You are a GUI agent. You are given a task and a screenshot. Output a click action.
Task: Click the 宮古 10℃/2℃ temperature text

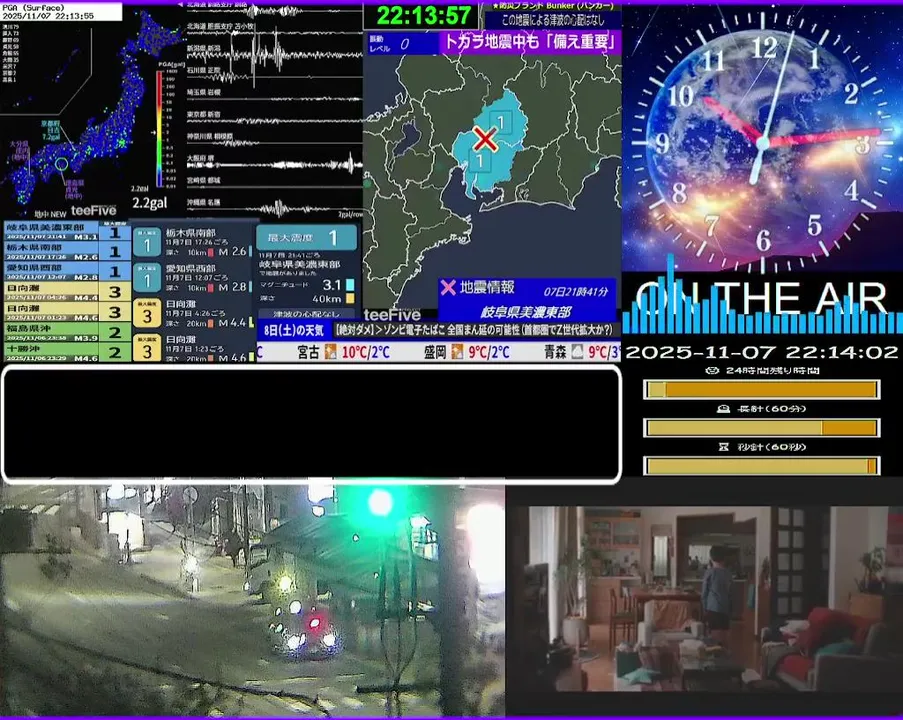pos(366,352)
